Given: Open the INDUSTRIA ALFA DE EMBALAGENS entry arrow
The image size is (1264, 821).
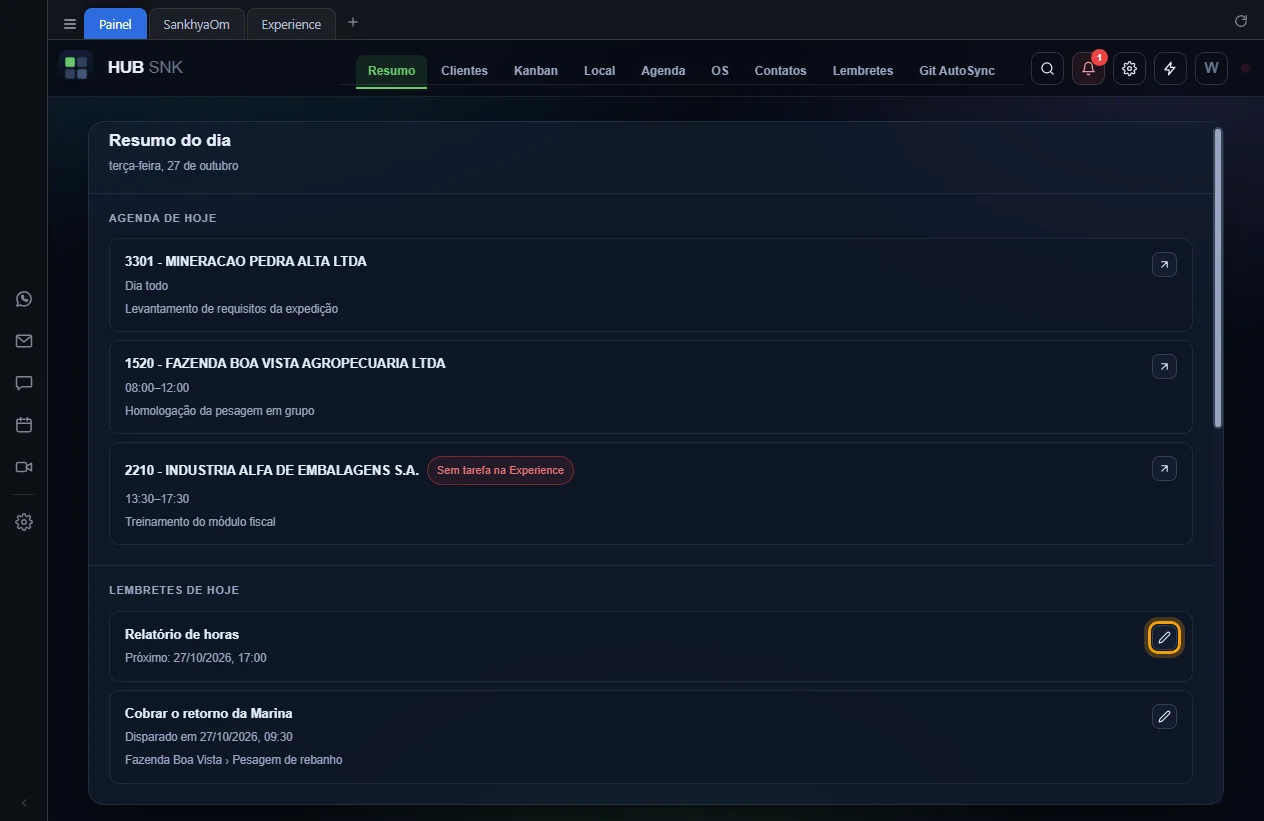Looking at the screenshot, I should 1164,469.
